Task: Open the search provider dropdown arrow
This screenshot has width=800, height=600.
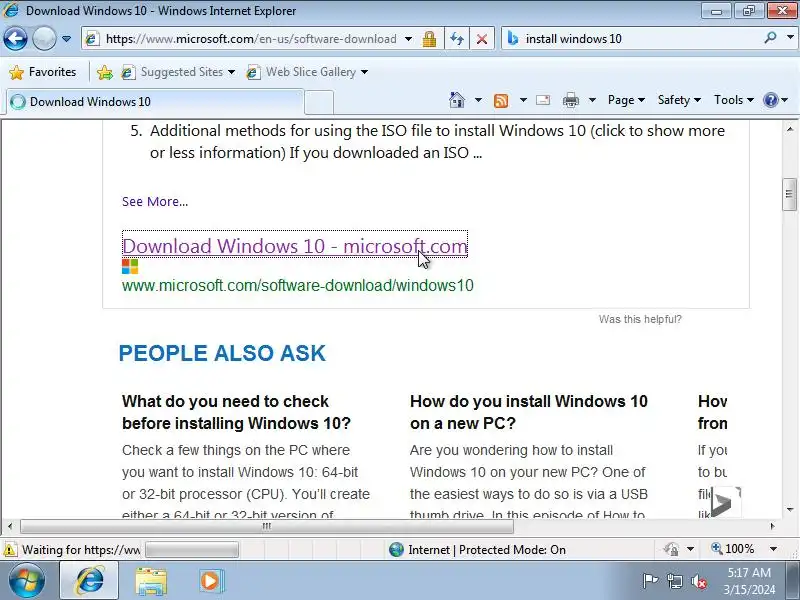Action: [790, 38]
